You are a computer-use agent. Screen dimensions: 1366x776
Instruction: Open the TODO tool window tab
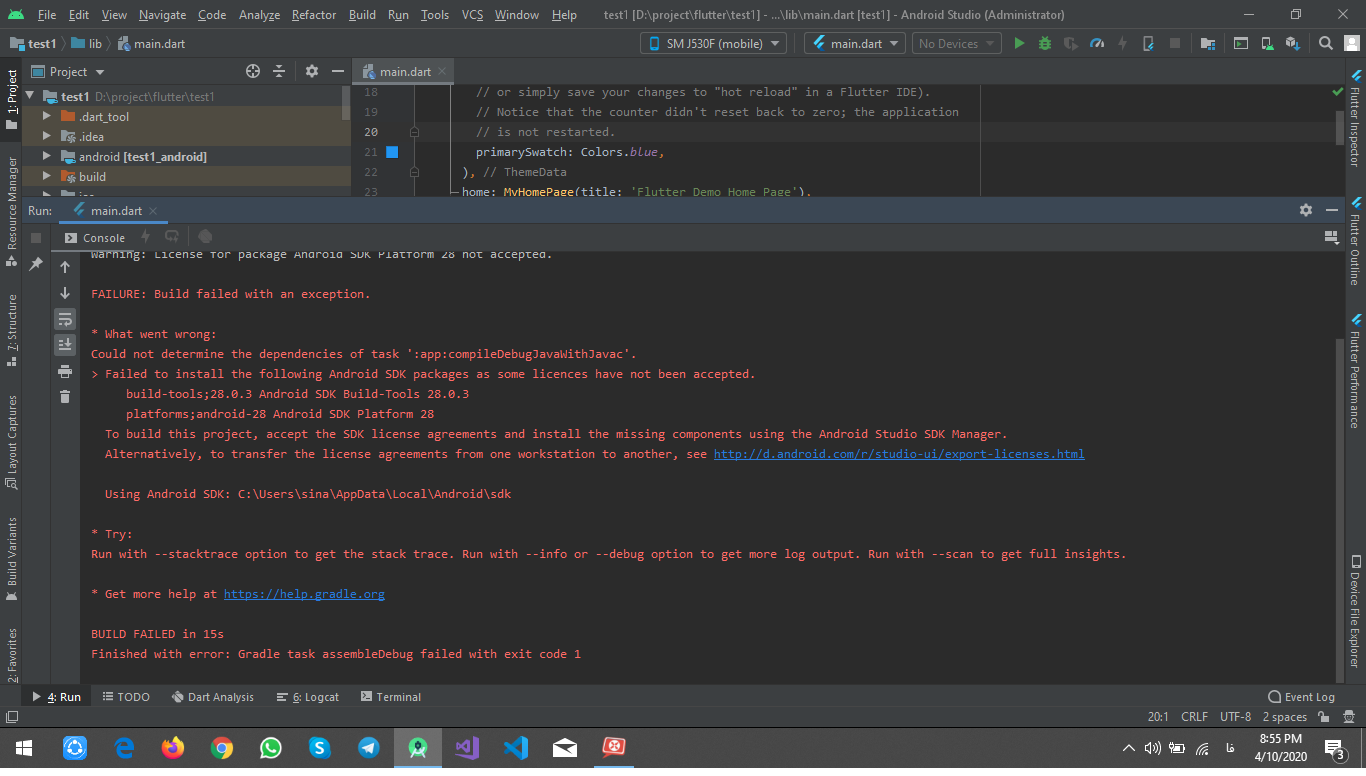(x=126, y=697)
